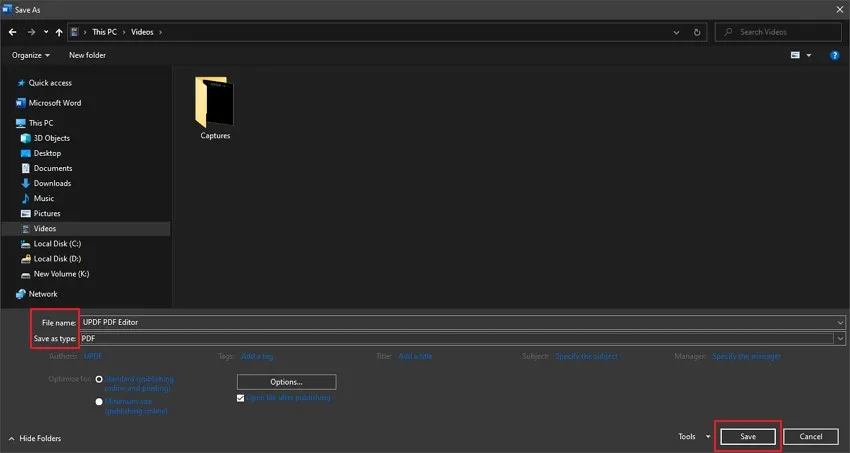Click the UPDF author value

pyautogui.click(x=93, y=357)
